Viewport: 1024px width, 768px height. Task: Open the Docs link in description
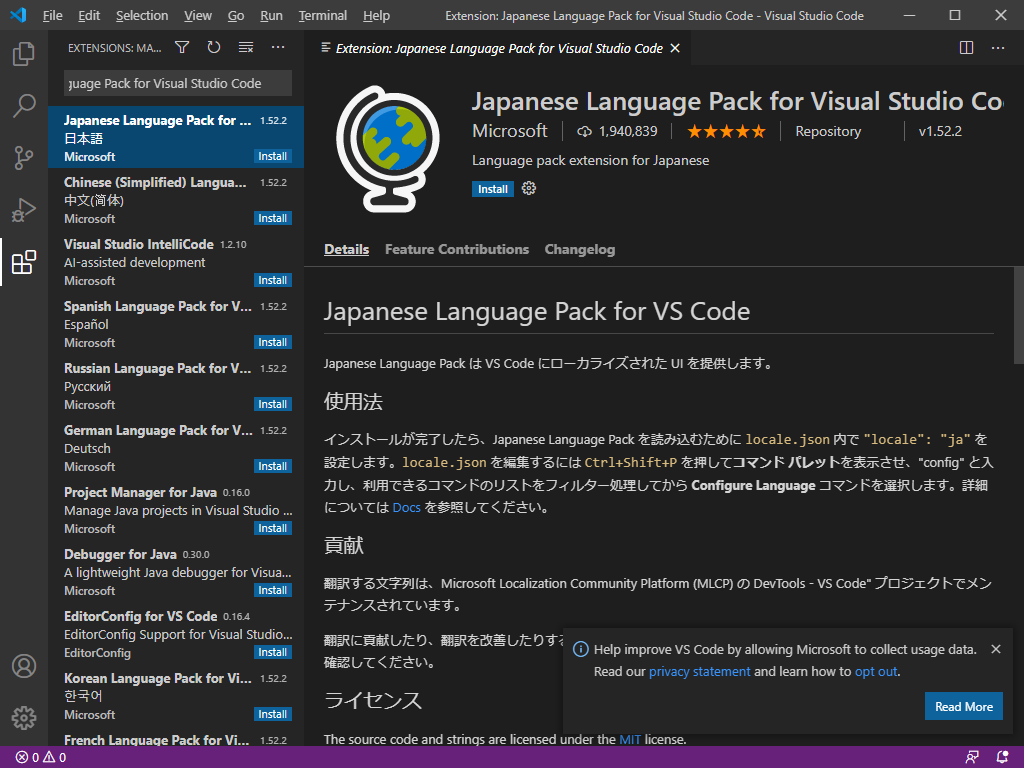tap(406, 507)
